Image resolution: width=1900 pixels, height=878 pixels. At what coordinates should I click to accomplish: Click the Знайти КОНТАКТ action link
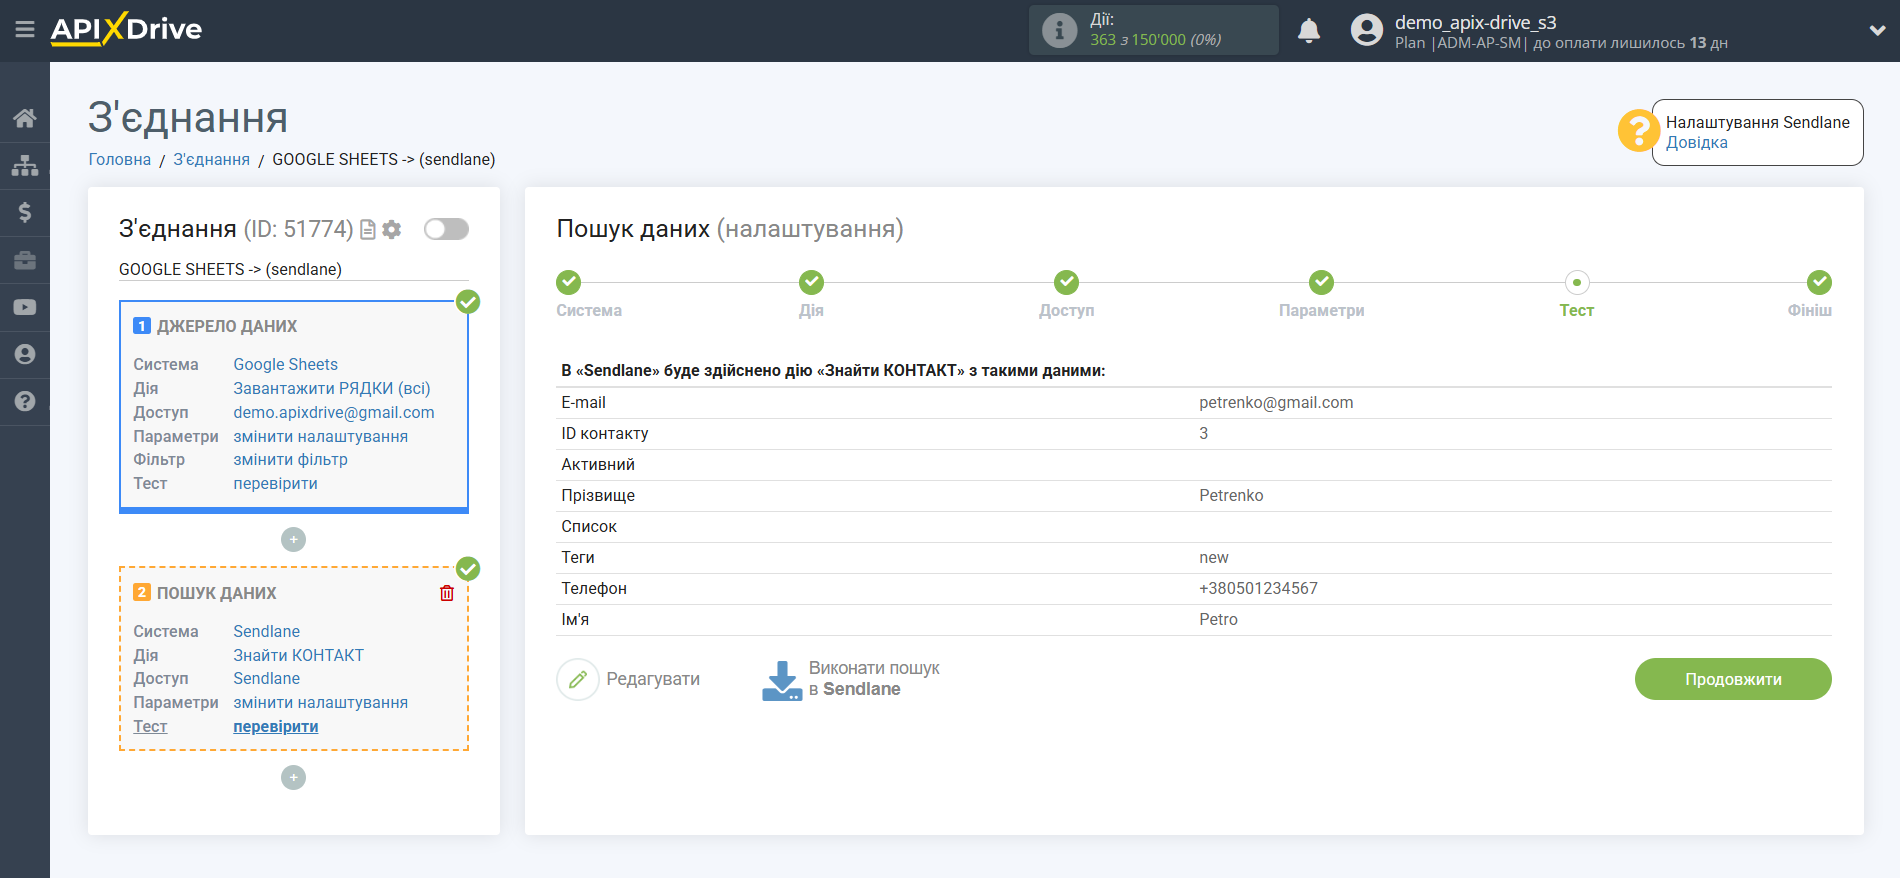[x=299, y=656]
